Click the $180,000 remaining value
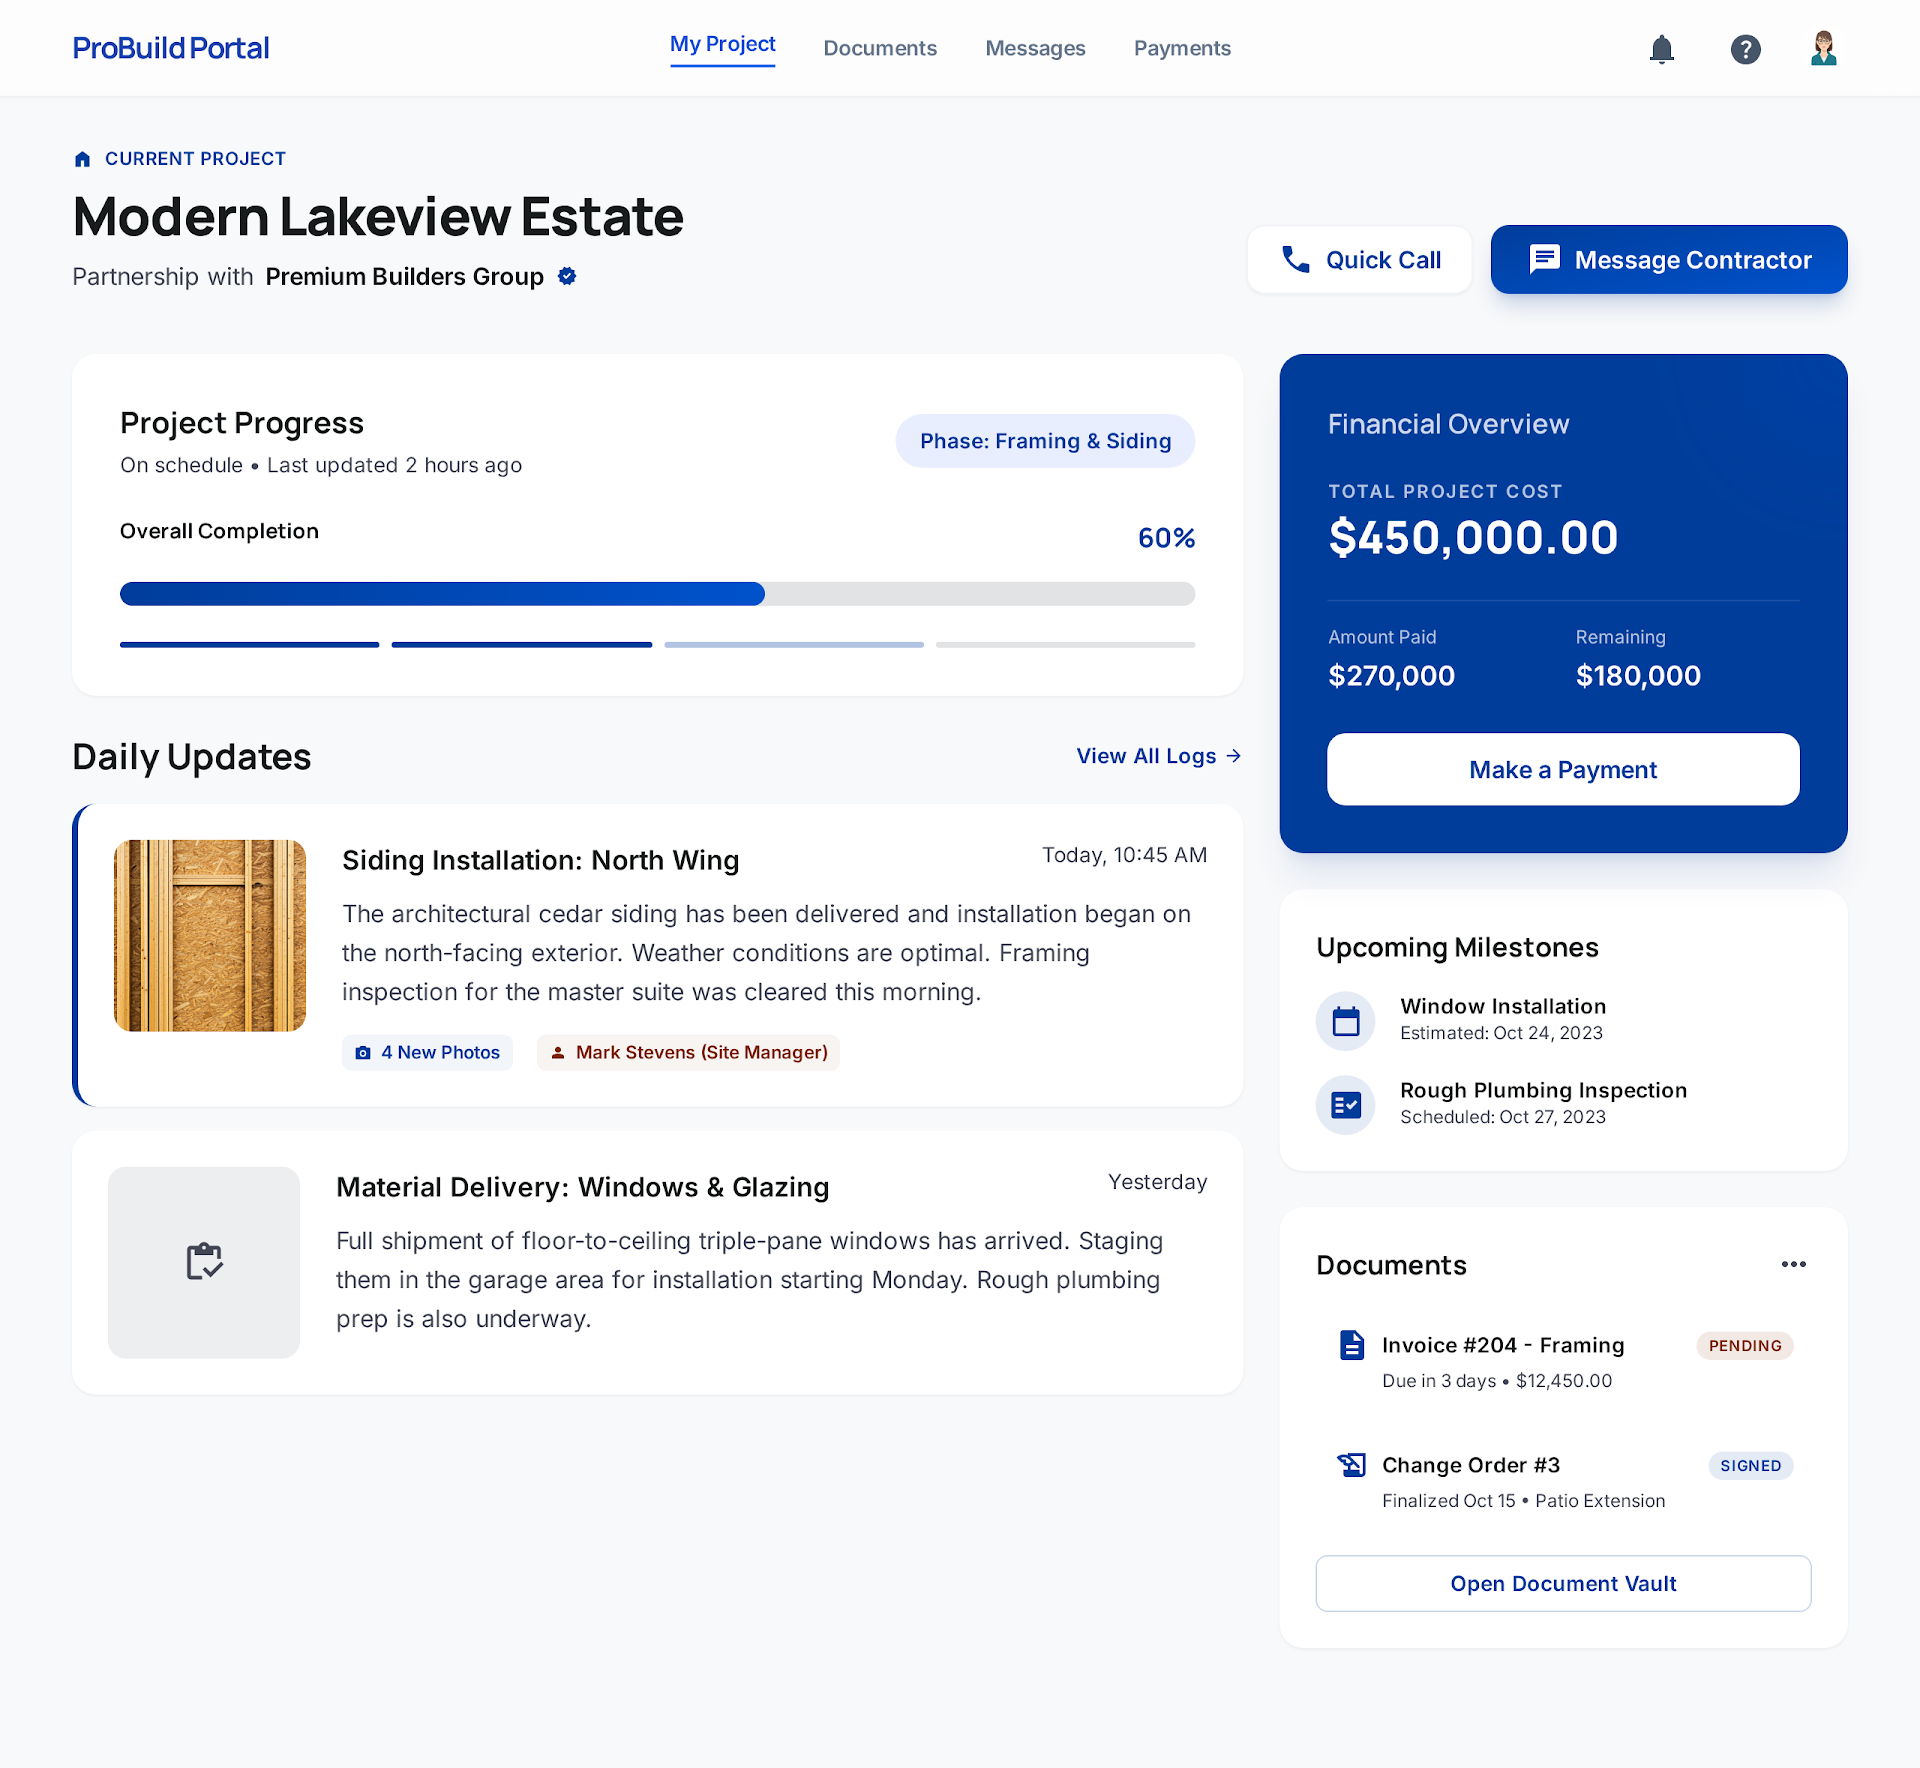Viewport: 1920px width, 1768px height. pyautogui.click(x=1638, y=676)
